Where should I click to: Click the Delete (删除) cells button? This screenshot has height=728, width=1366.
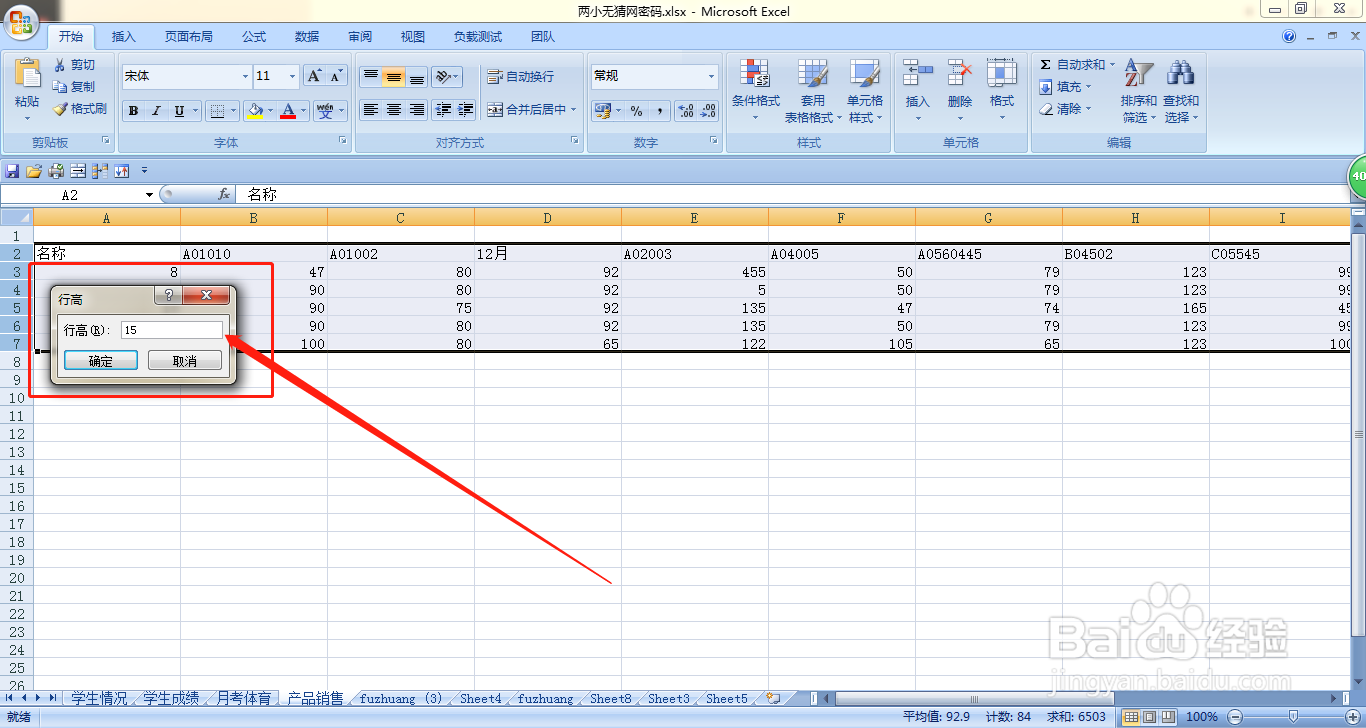coord(960,90)
